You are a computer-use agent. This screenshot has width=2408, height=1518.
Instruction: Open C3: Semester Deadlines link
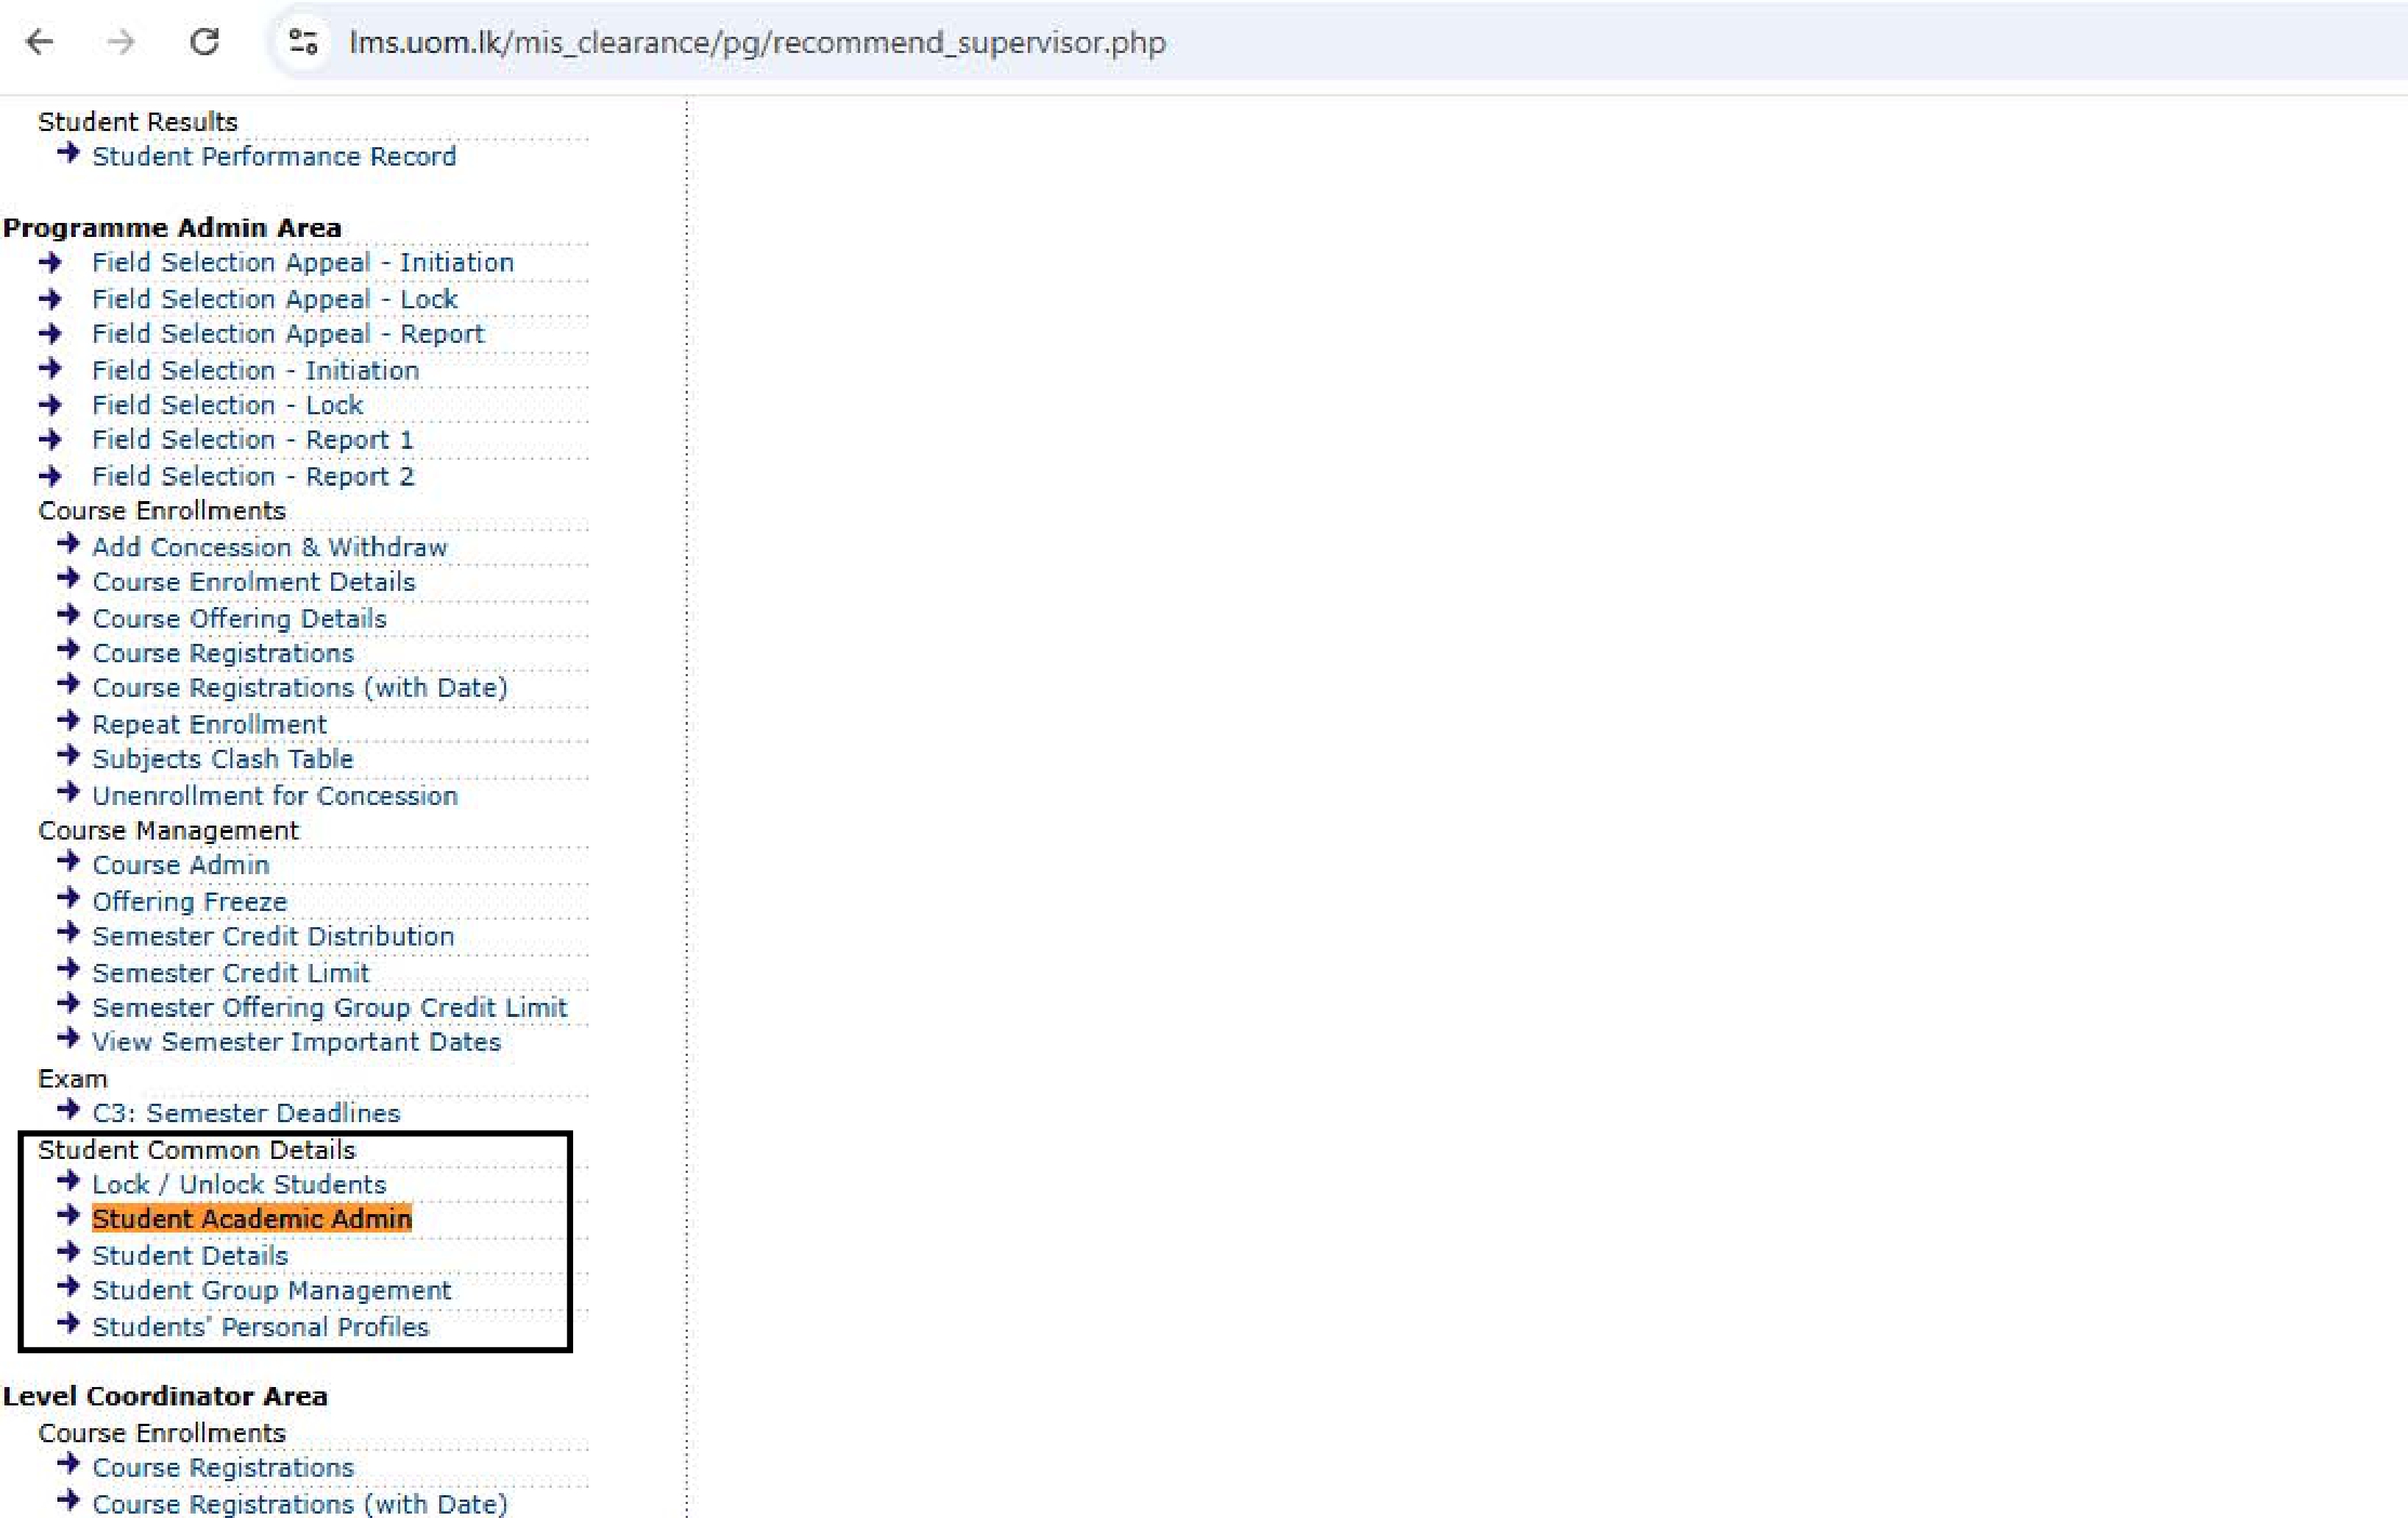tap(246, 1114)
